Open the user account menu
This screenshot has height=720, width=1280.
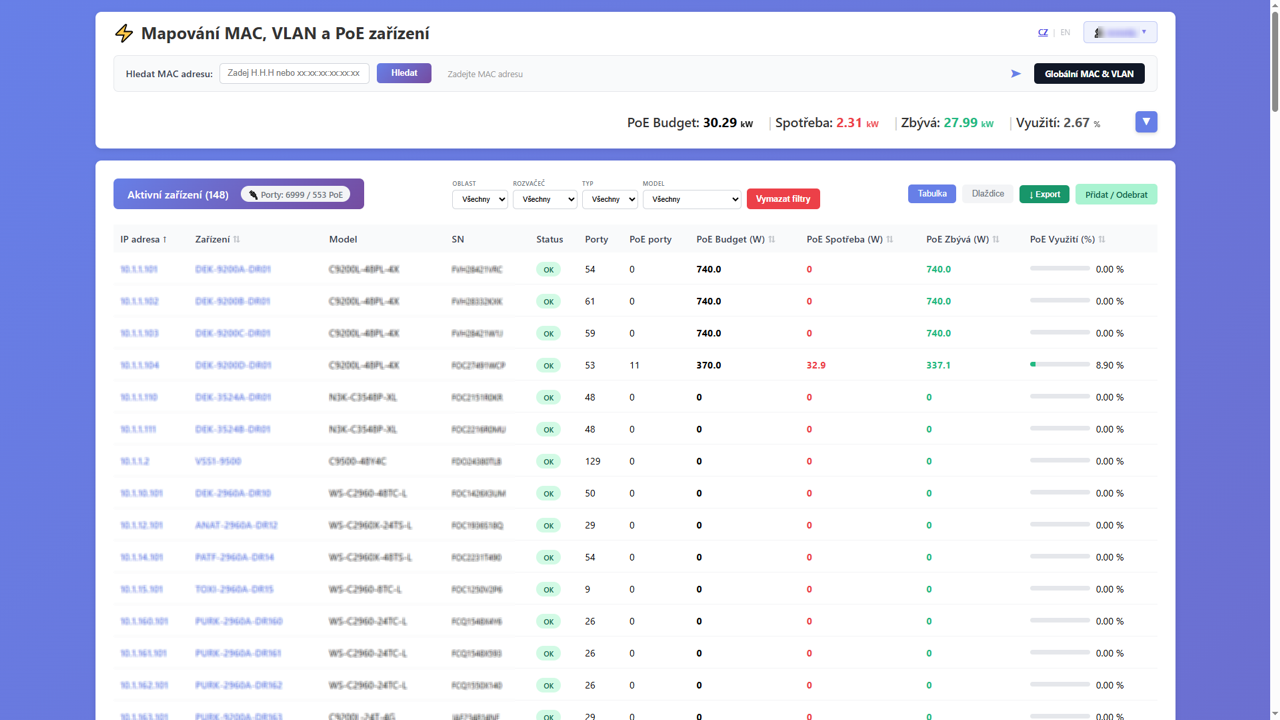click(1120, 32)
